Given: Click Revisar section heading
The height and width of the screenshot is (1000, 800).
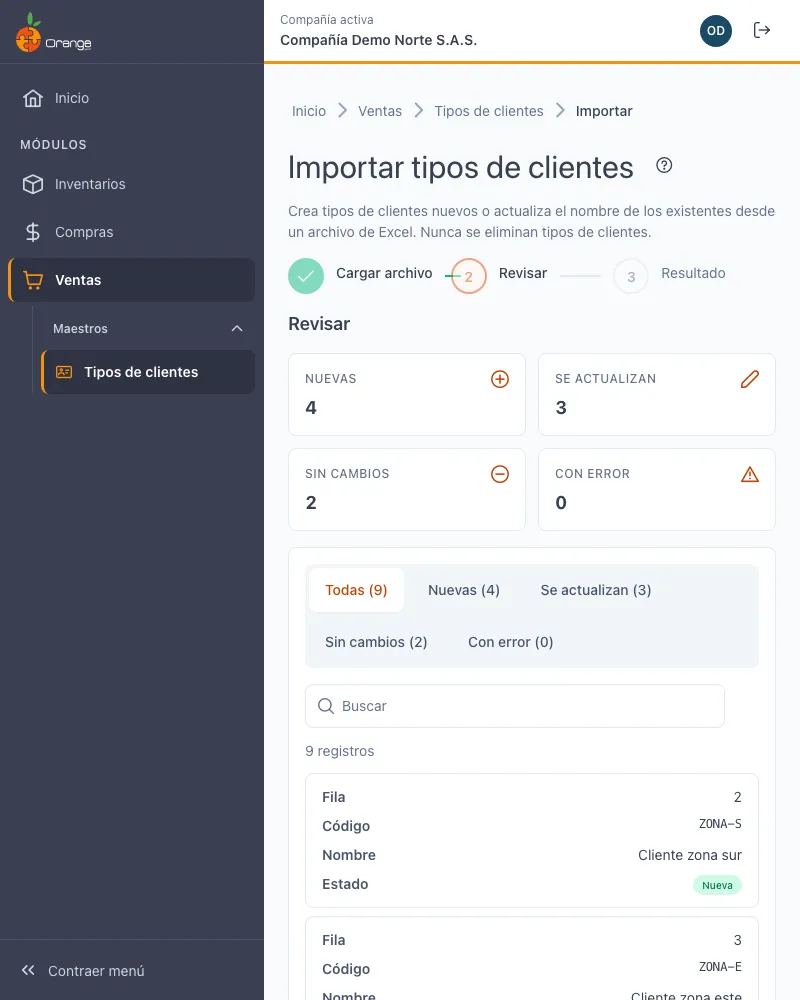Looking at the screenshot, I should [319, 324].
